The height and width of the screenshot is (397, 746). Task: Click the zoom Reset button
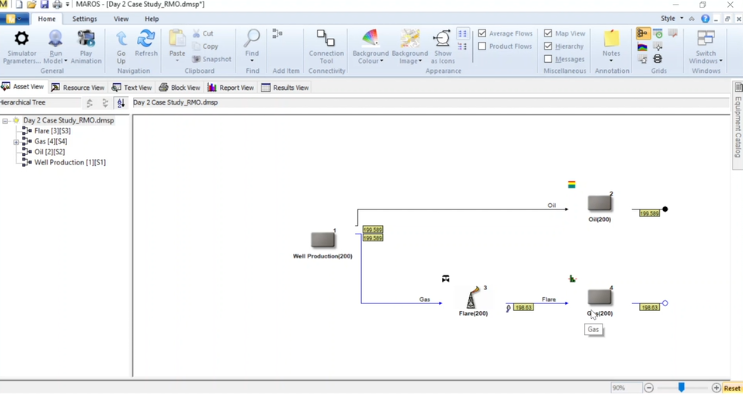732,388
